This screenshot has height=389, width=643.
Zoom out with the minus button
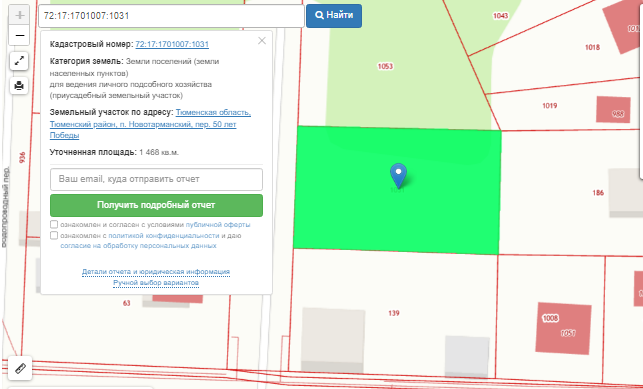point(19,36)
